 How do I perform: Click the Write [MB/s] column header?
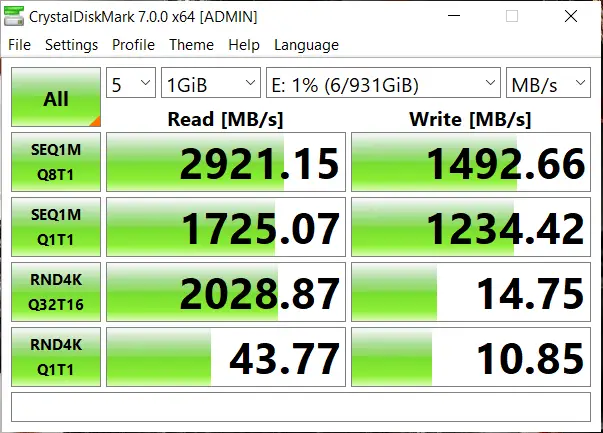click(x=470, y=119)
